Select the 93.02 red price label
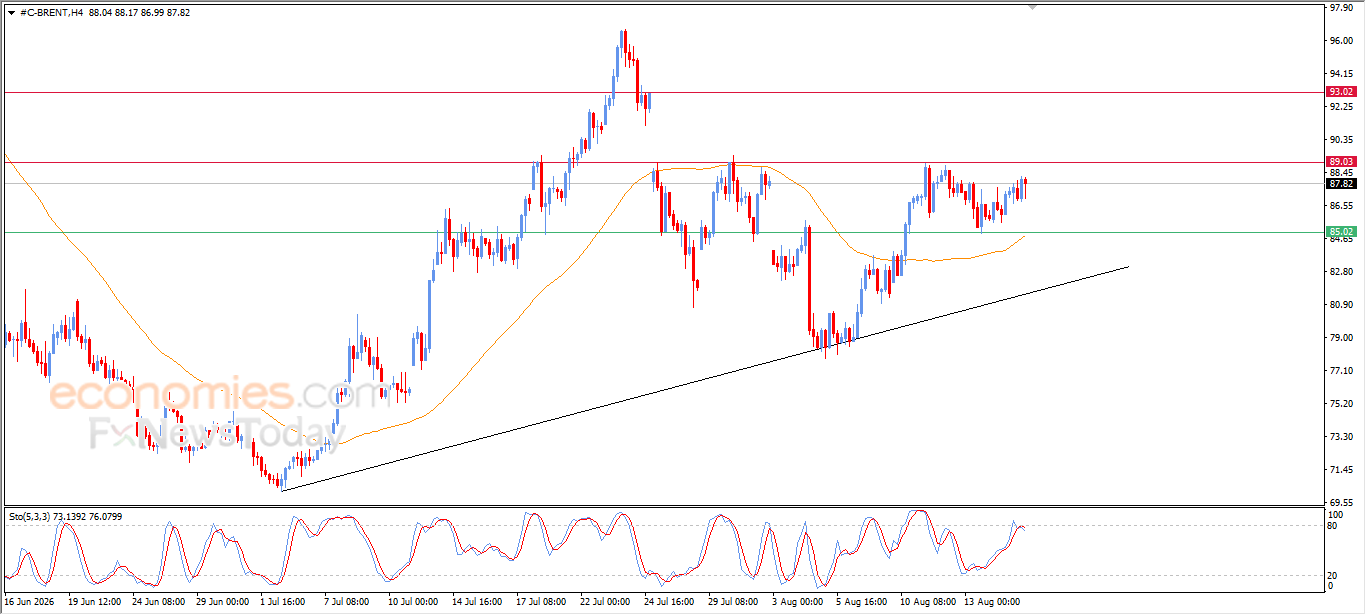This screenshot has height=615, width=1366. [x=1340, y=92]
